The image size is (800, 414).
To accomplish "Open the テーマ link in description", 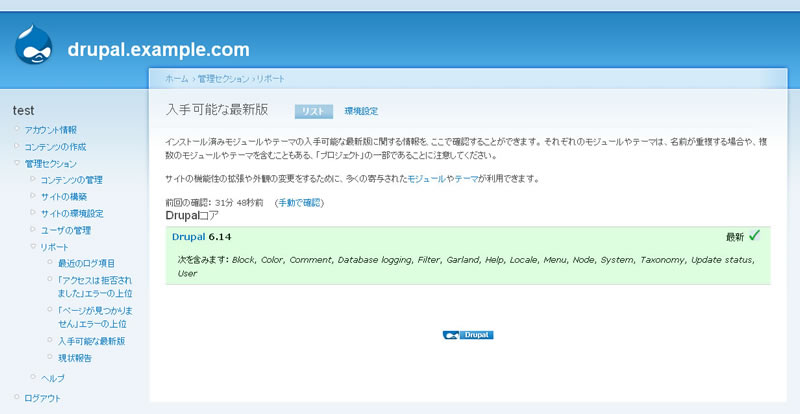I will [x=466, y=179].
